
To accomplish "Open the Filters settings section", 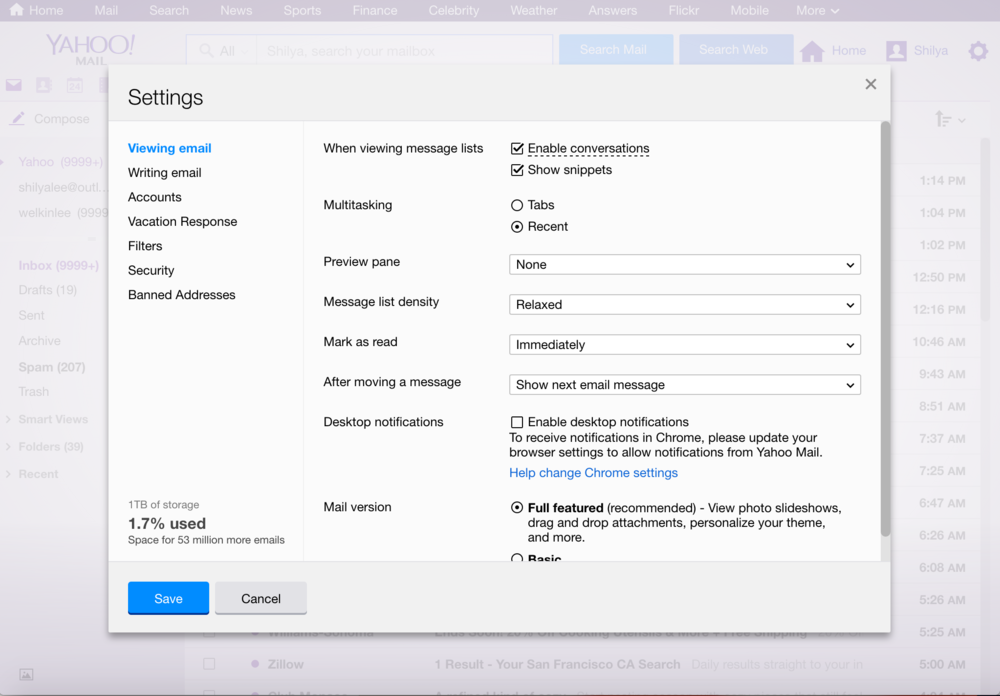I will pos(145,246).
